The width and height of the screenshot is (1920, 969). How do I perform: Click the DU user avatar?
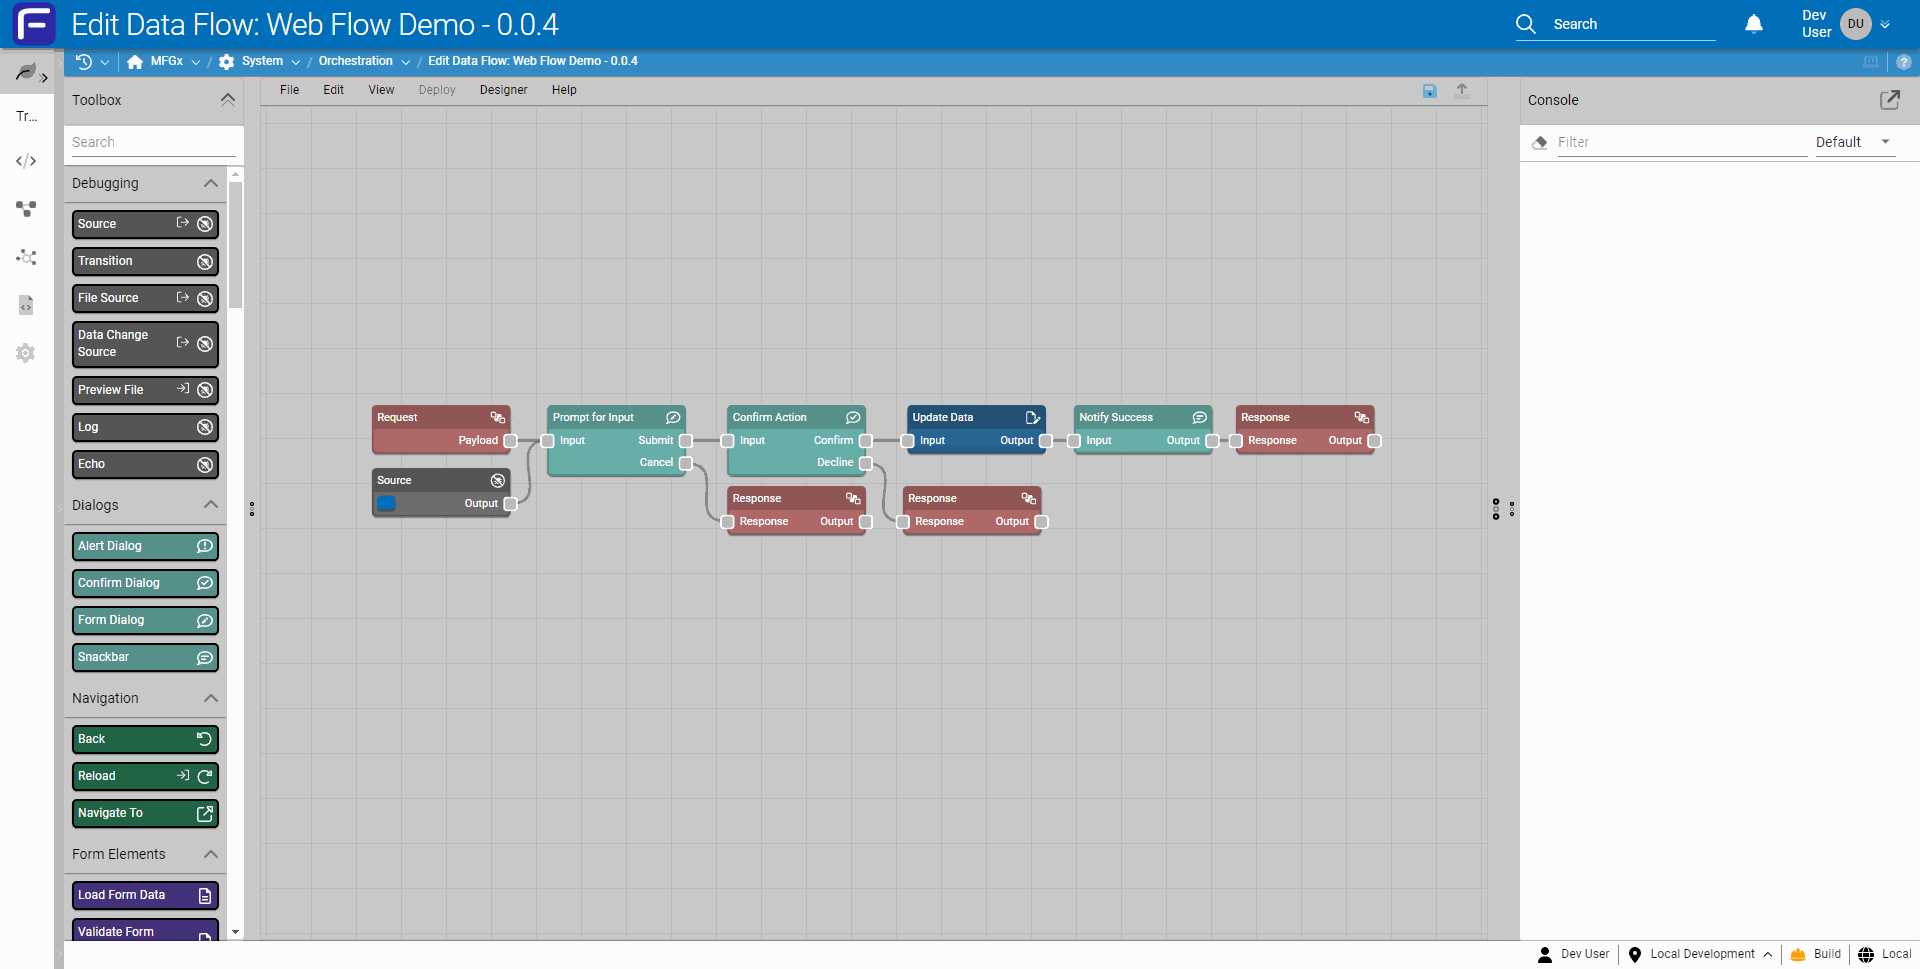coord(1856,24)
